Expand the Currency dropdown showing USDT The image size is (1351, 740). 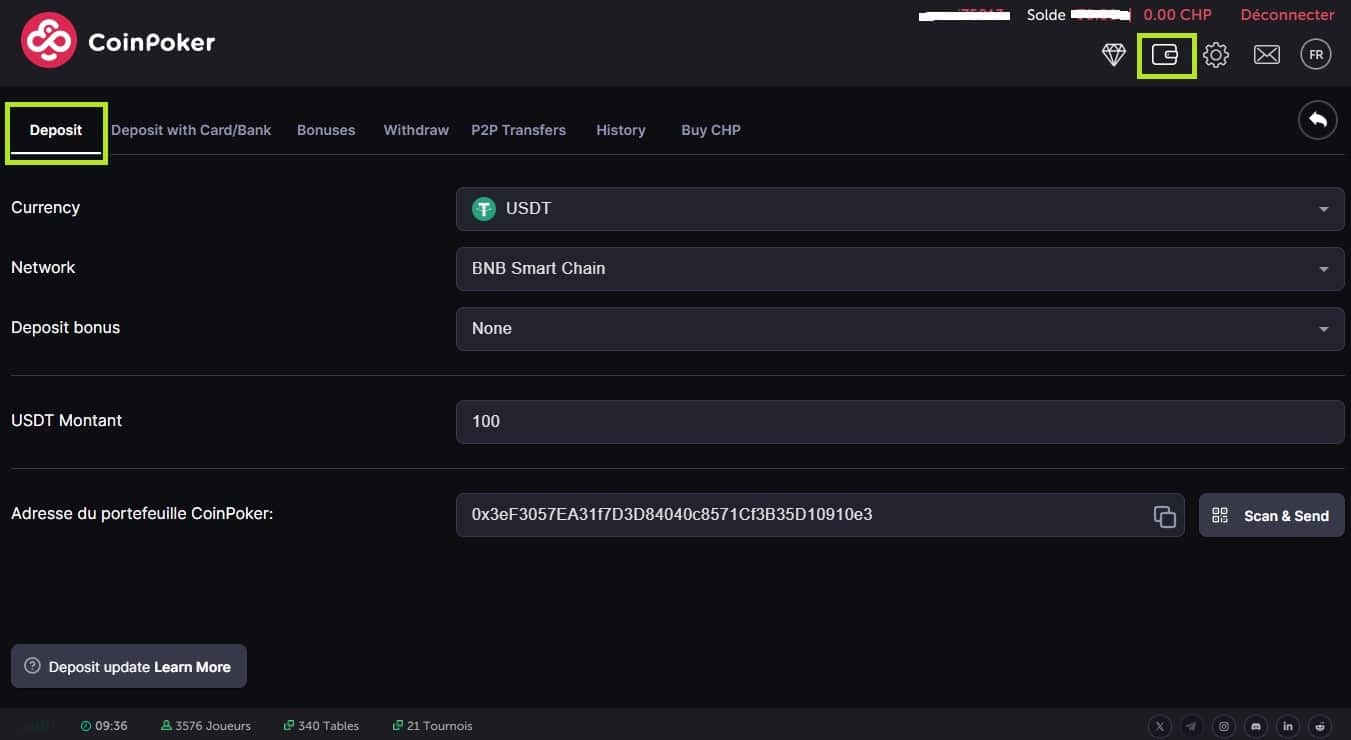(900, 209)
